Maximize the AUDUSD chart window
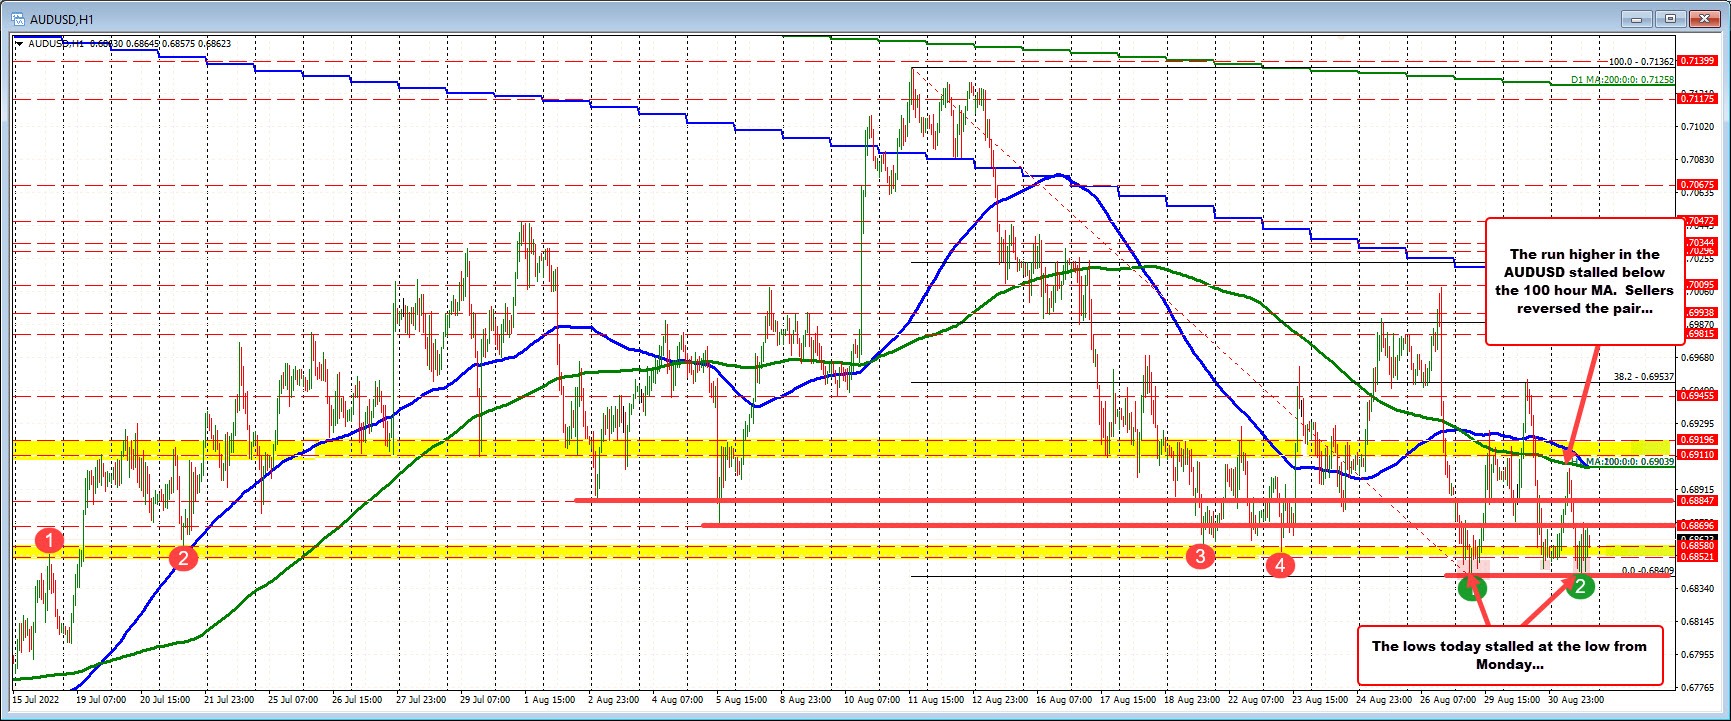 pos(1670,18)
